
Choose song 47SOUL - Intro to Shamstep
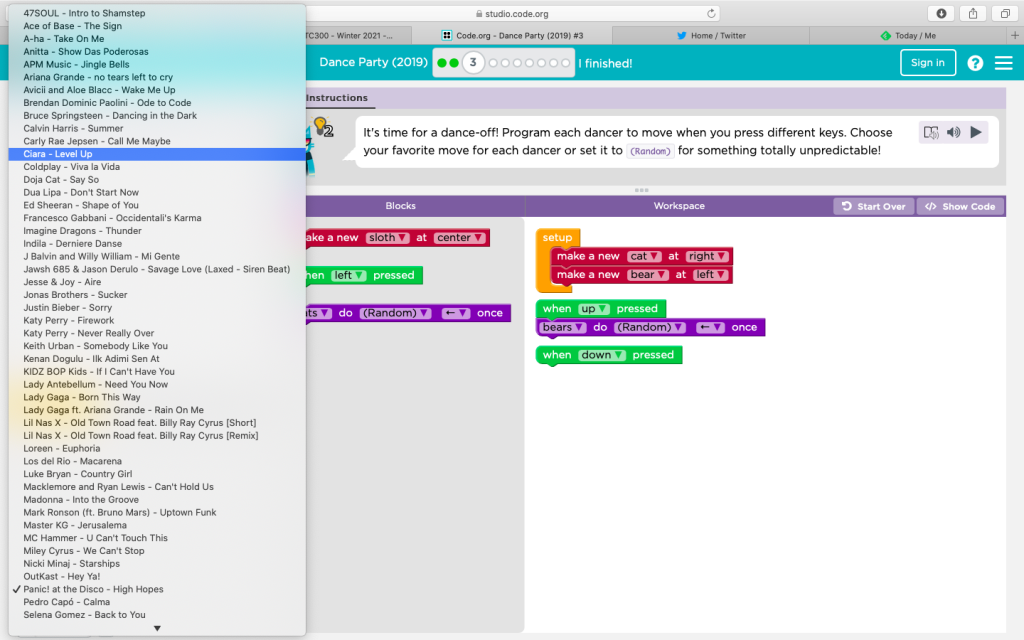157,13
